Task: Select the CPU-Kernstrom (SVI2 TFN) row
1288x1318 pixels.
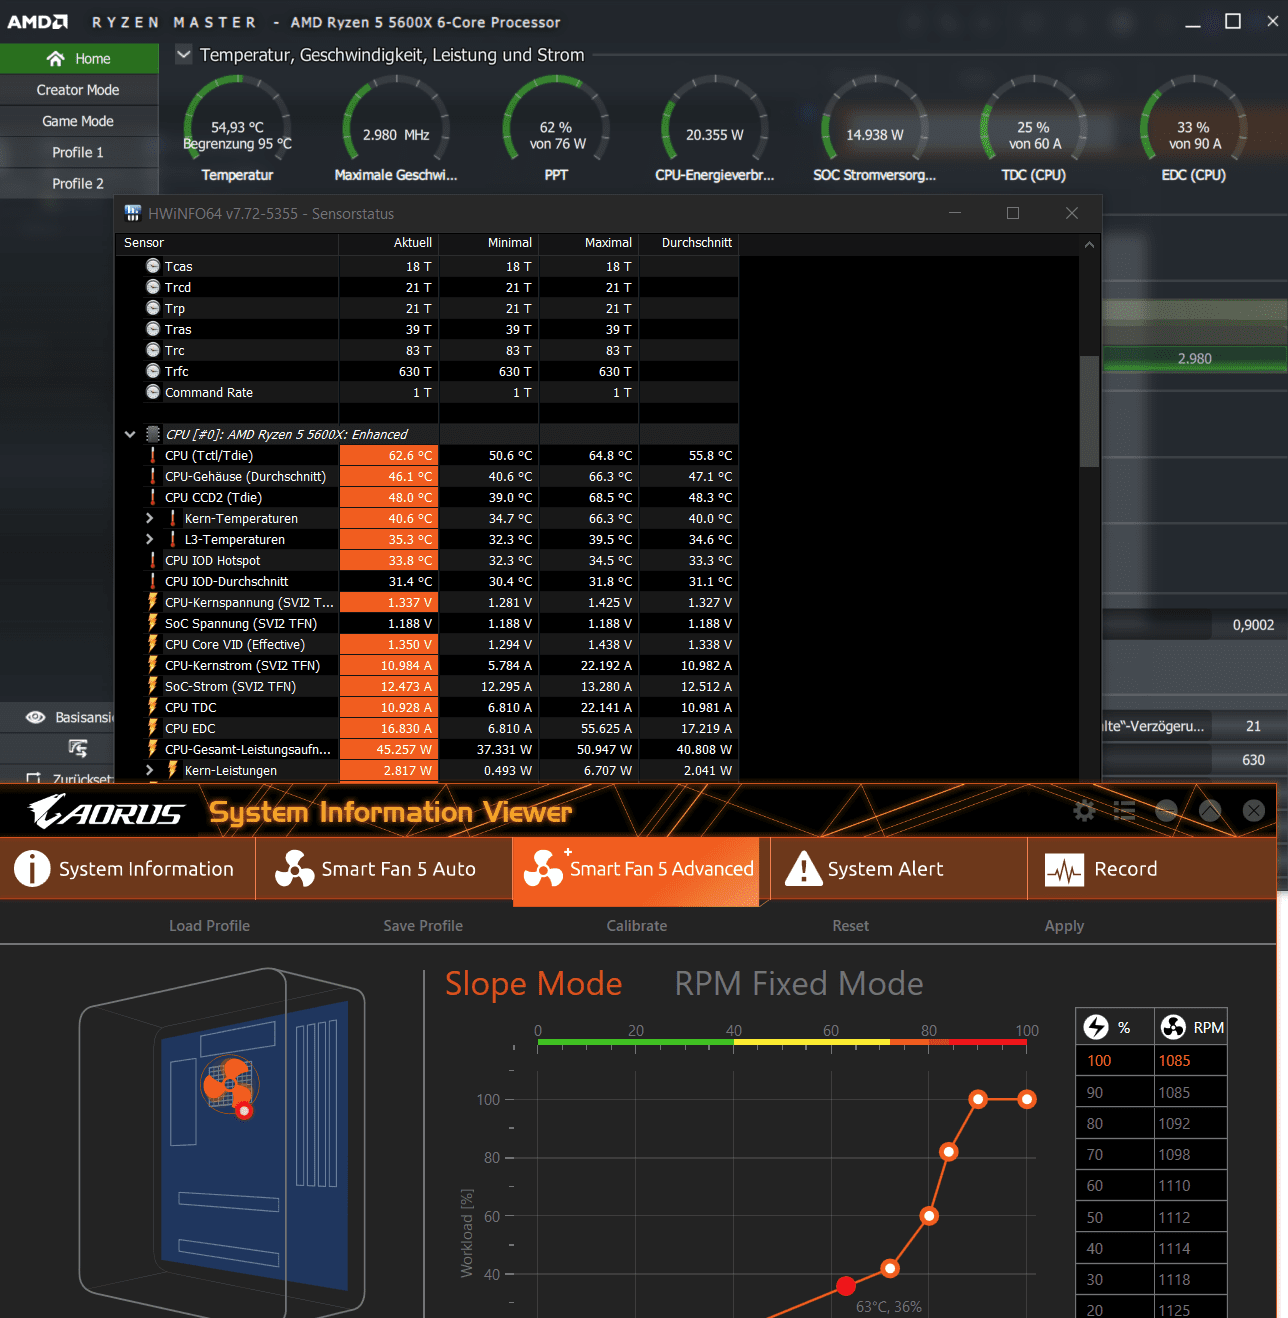Action: pos(427,665)
